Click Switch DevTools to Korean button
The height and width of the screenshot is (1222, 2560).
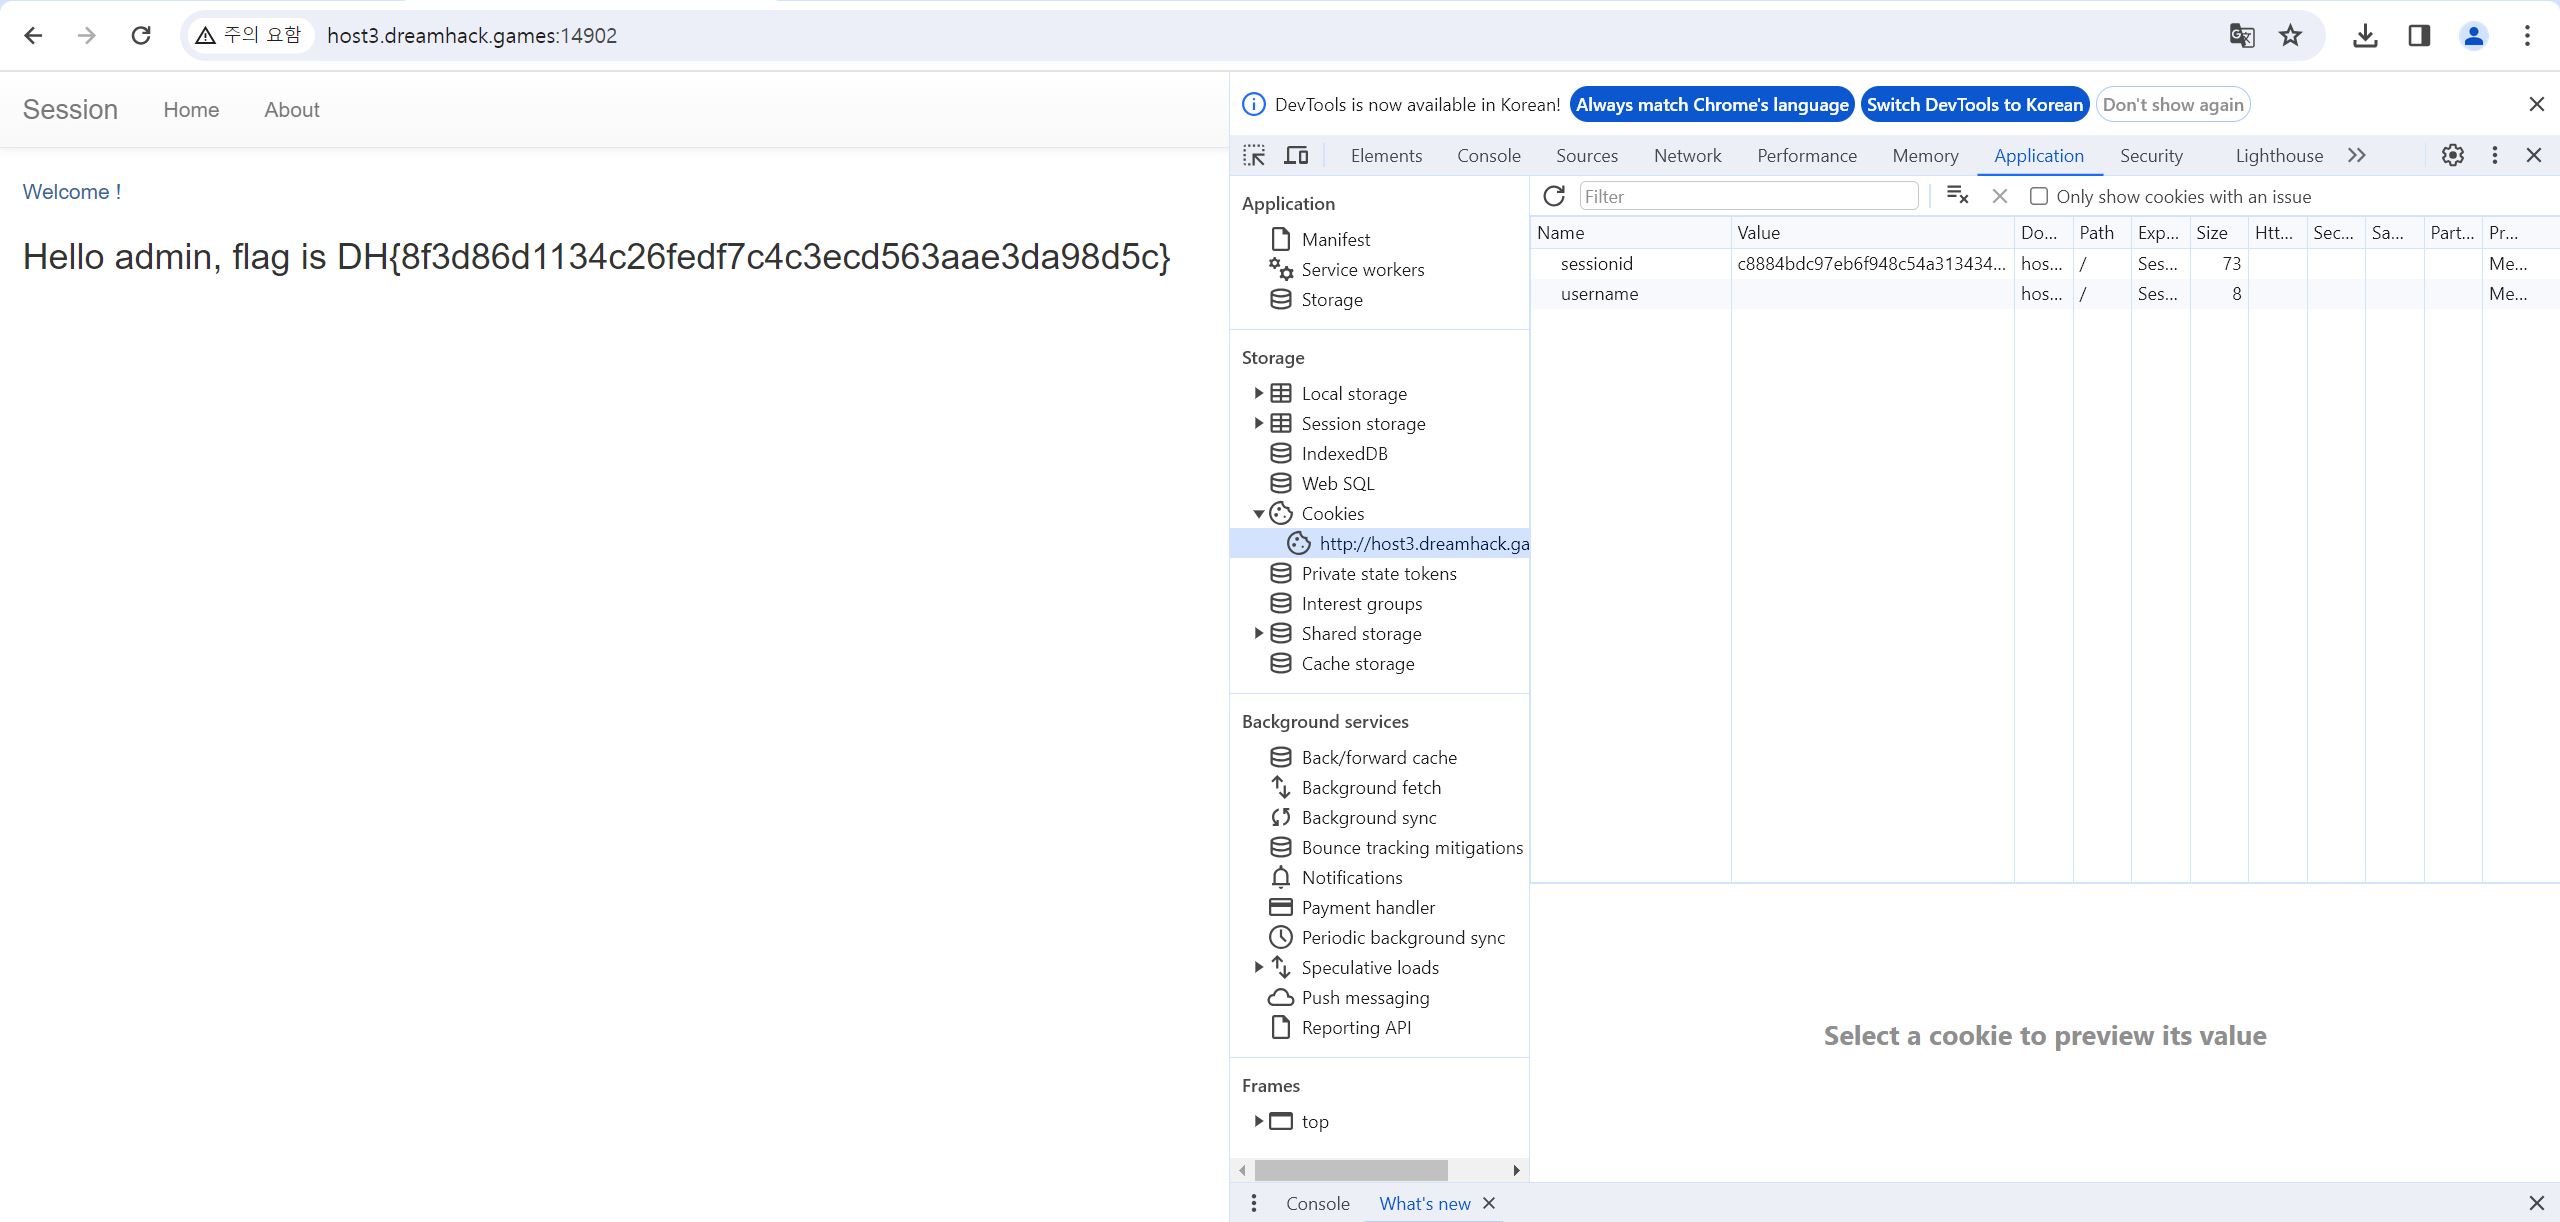click(x=1974, y=104)
